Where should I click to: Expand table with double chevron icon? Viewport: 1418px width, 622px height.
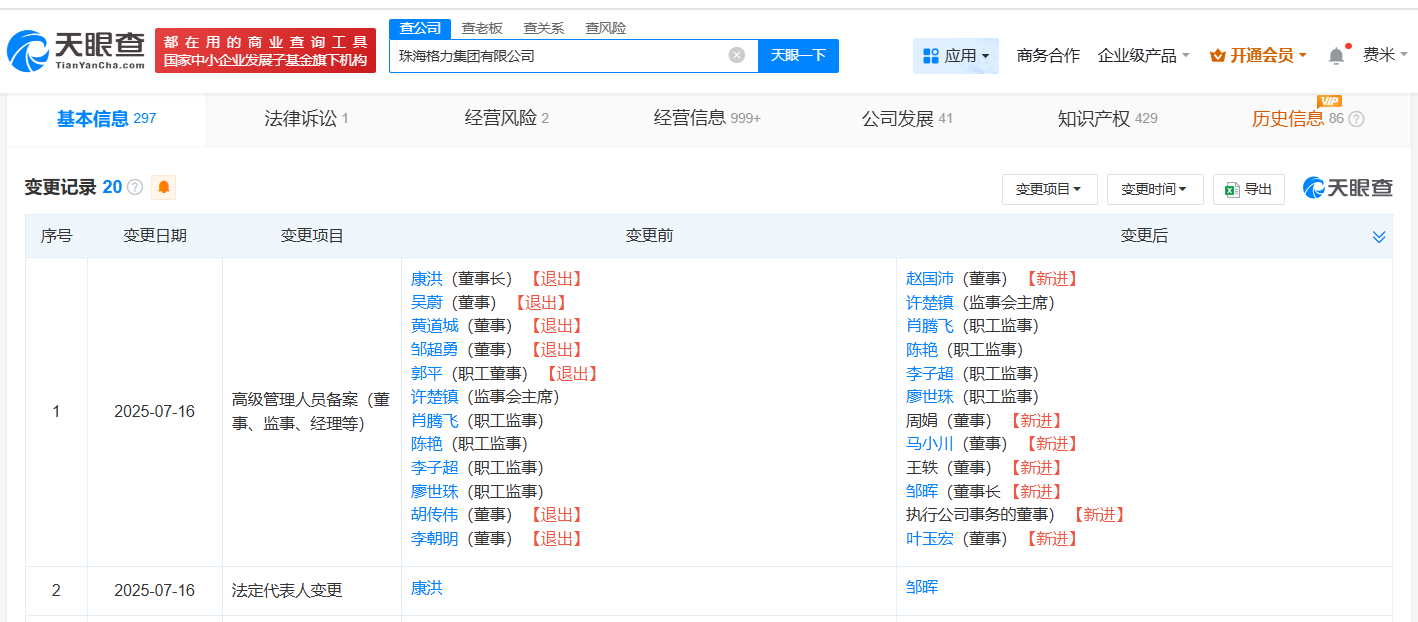1379,237
